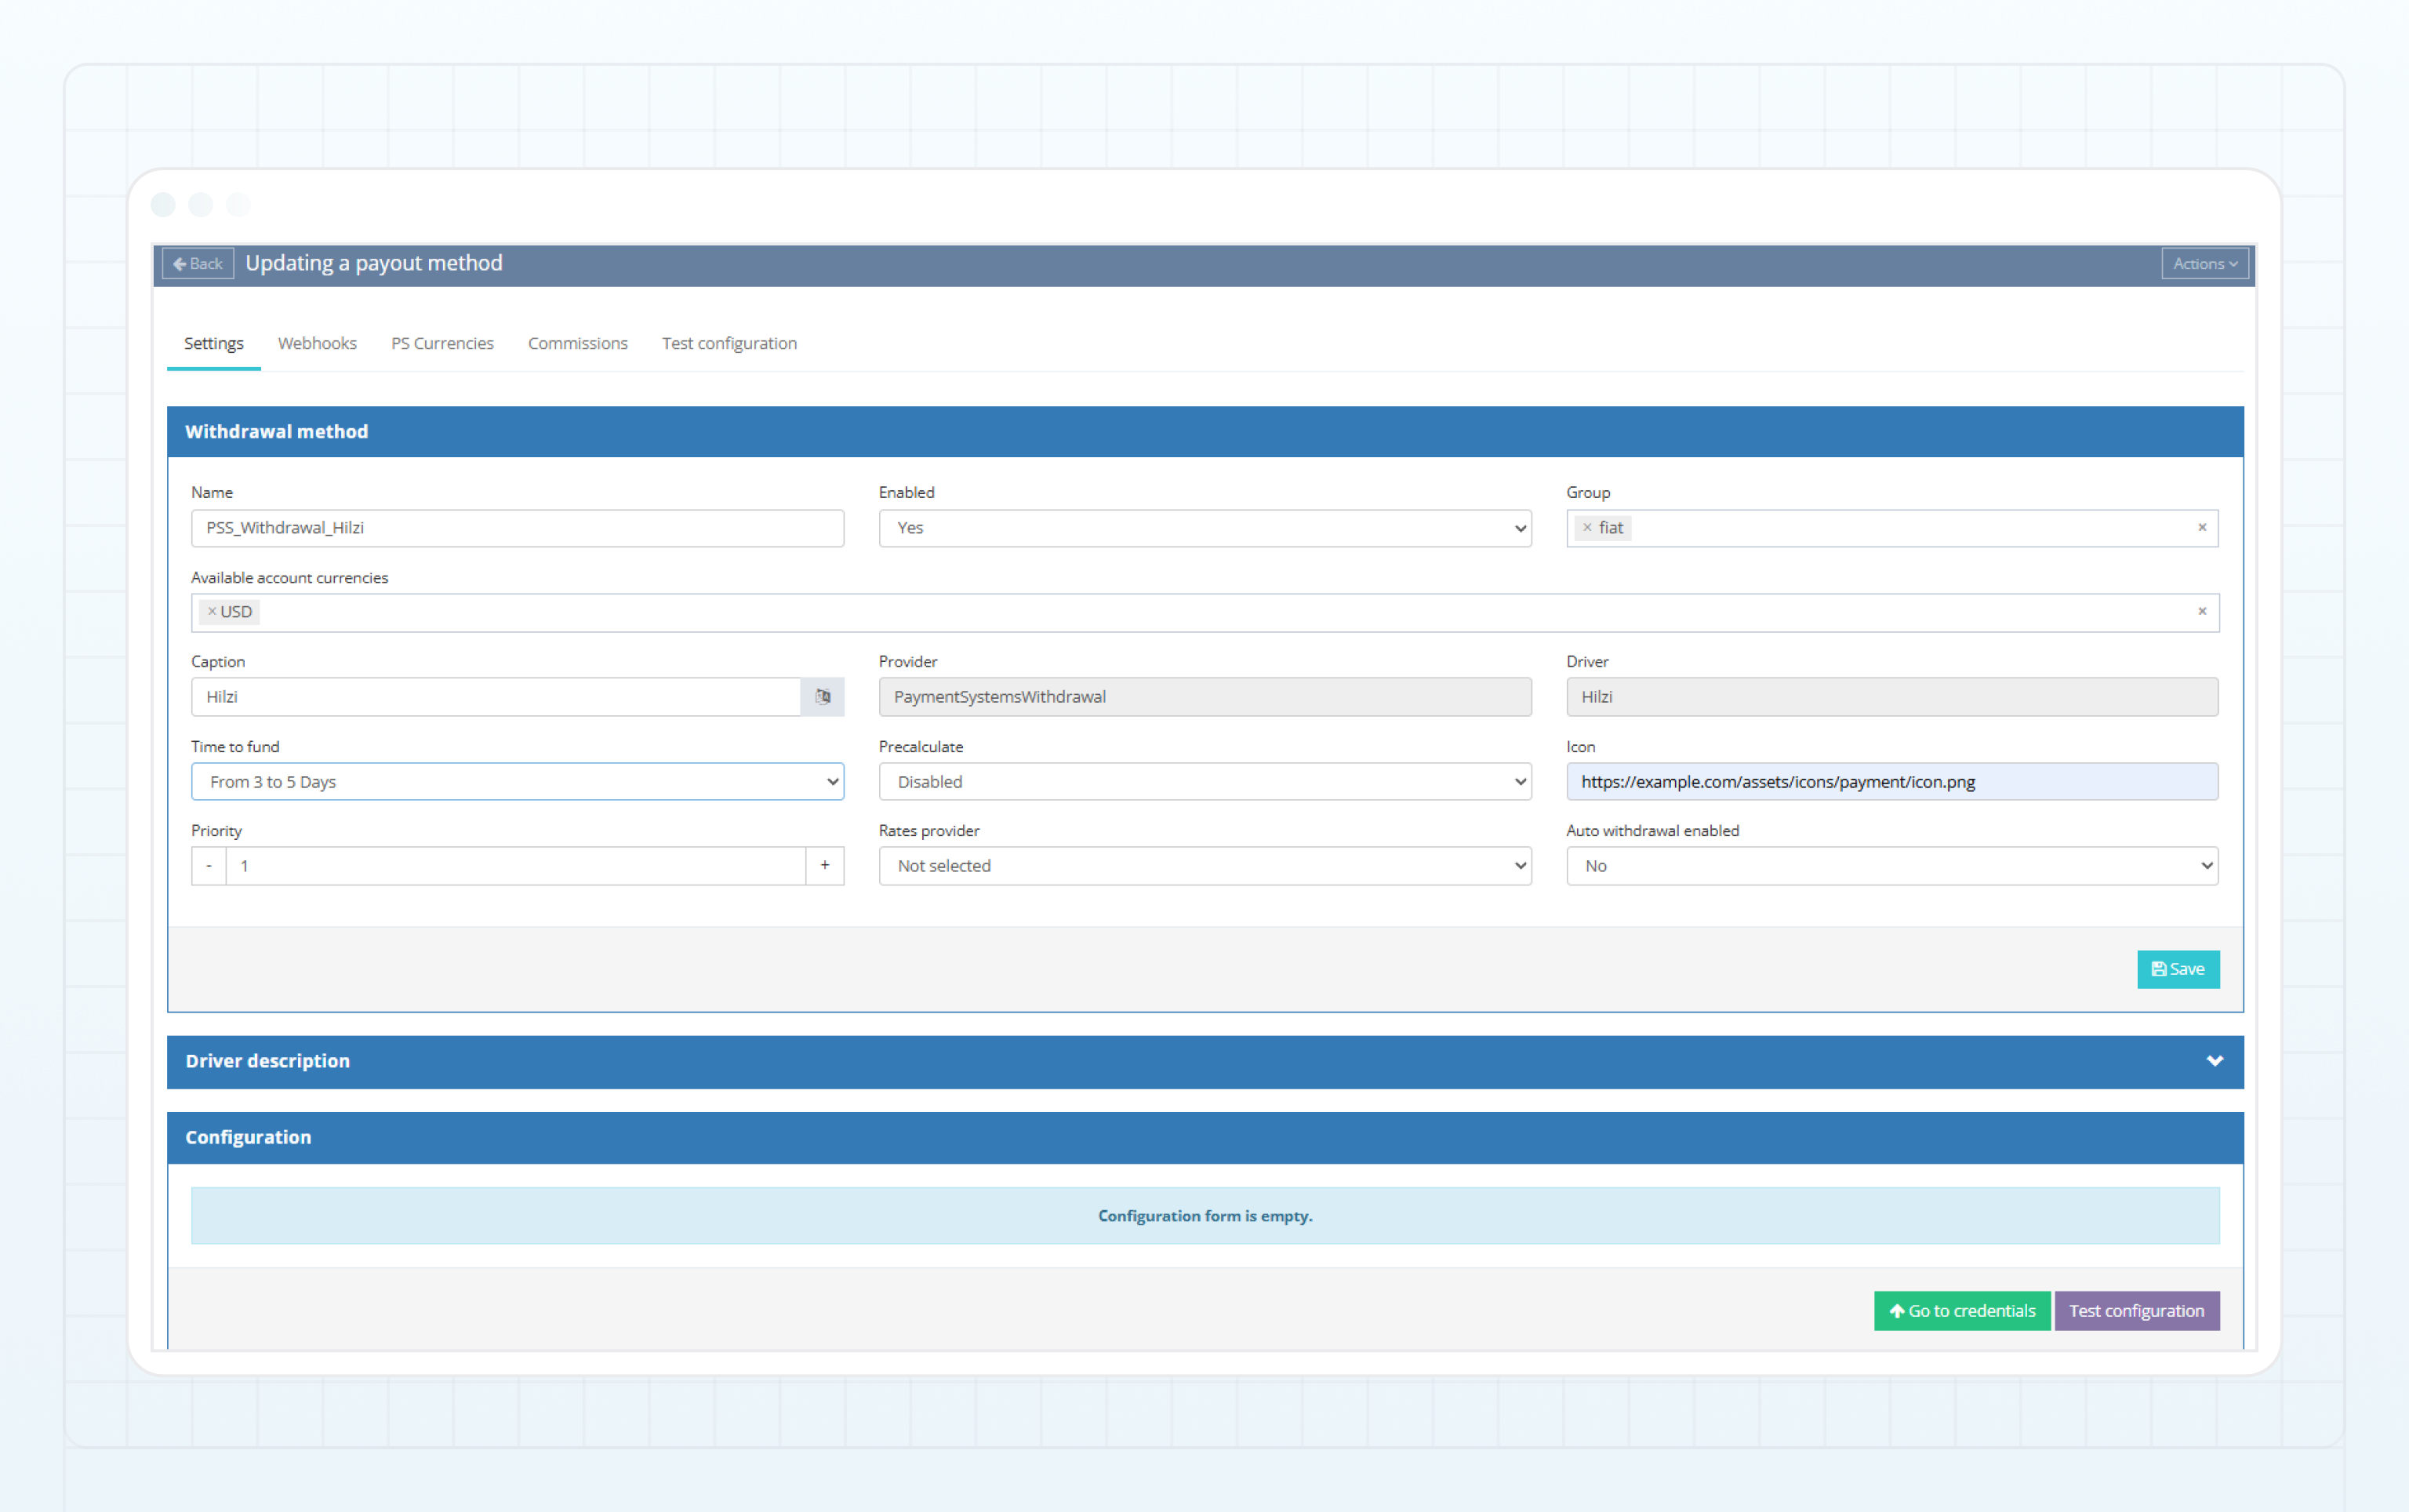Open the Commissions tab

click(578, 343)
